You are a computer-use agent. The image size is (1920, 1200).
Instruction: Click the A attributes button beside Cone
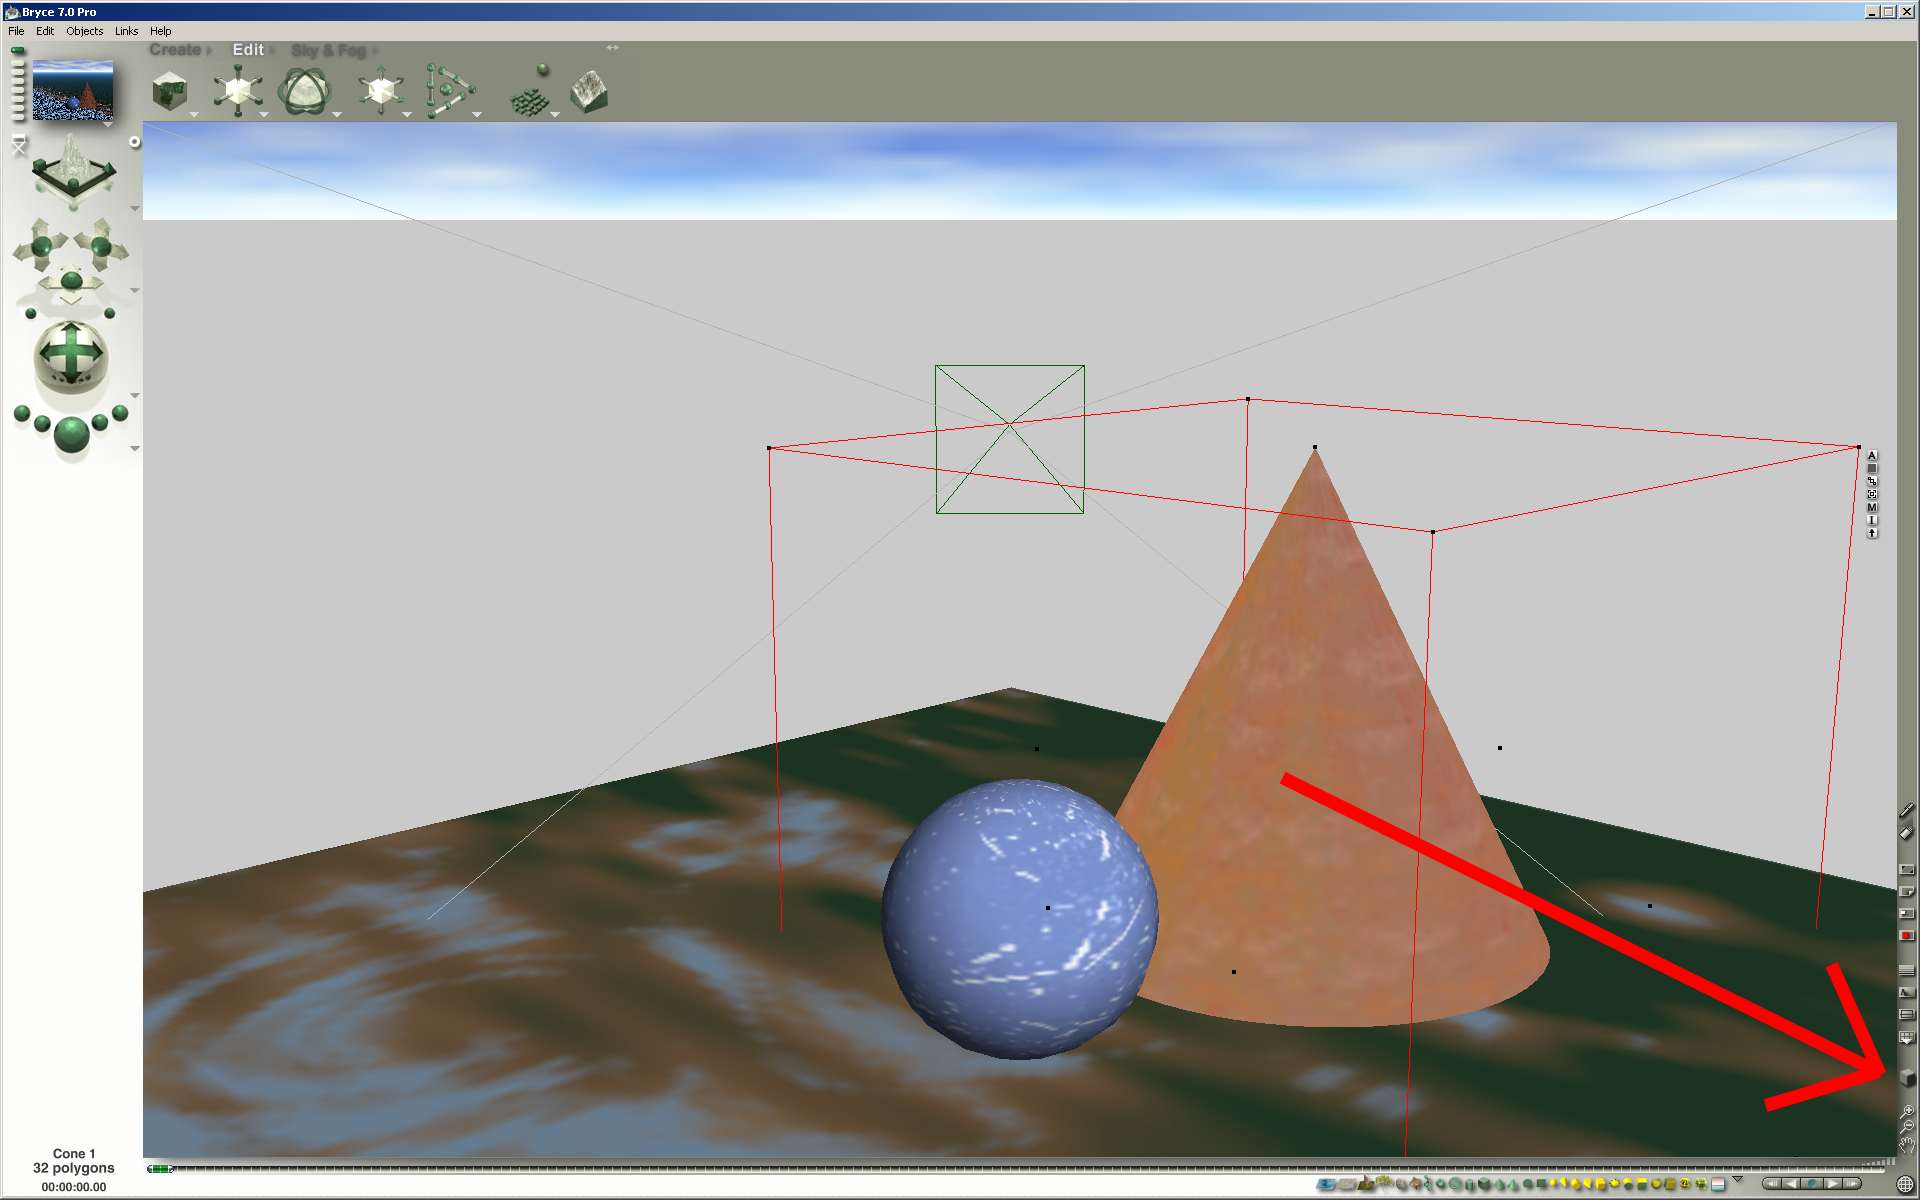[1872, 455]
